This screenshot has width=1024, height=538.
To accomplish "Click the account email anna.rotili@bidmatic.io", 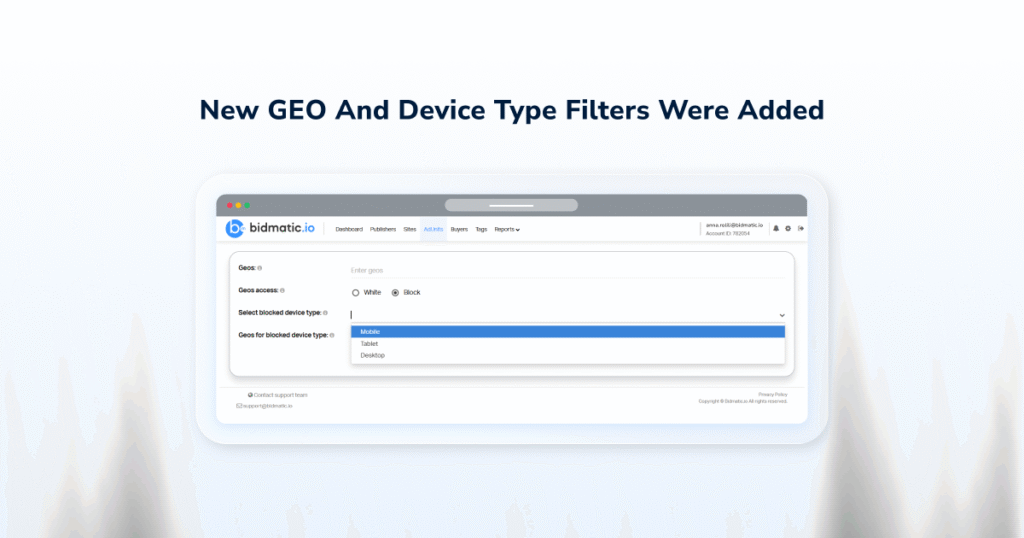I will coord(734,225).
